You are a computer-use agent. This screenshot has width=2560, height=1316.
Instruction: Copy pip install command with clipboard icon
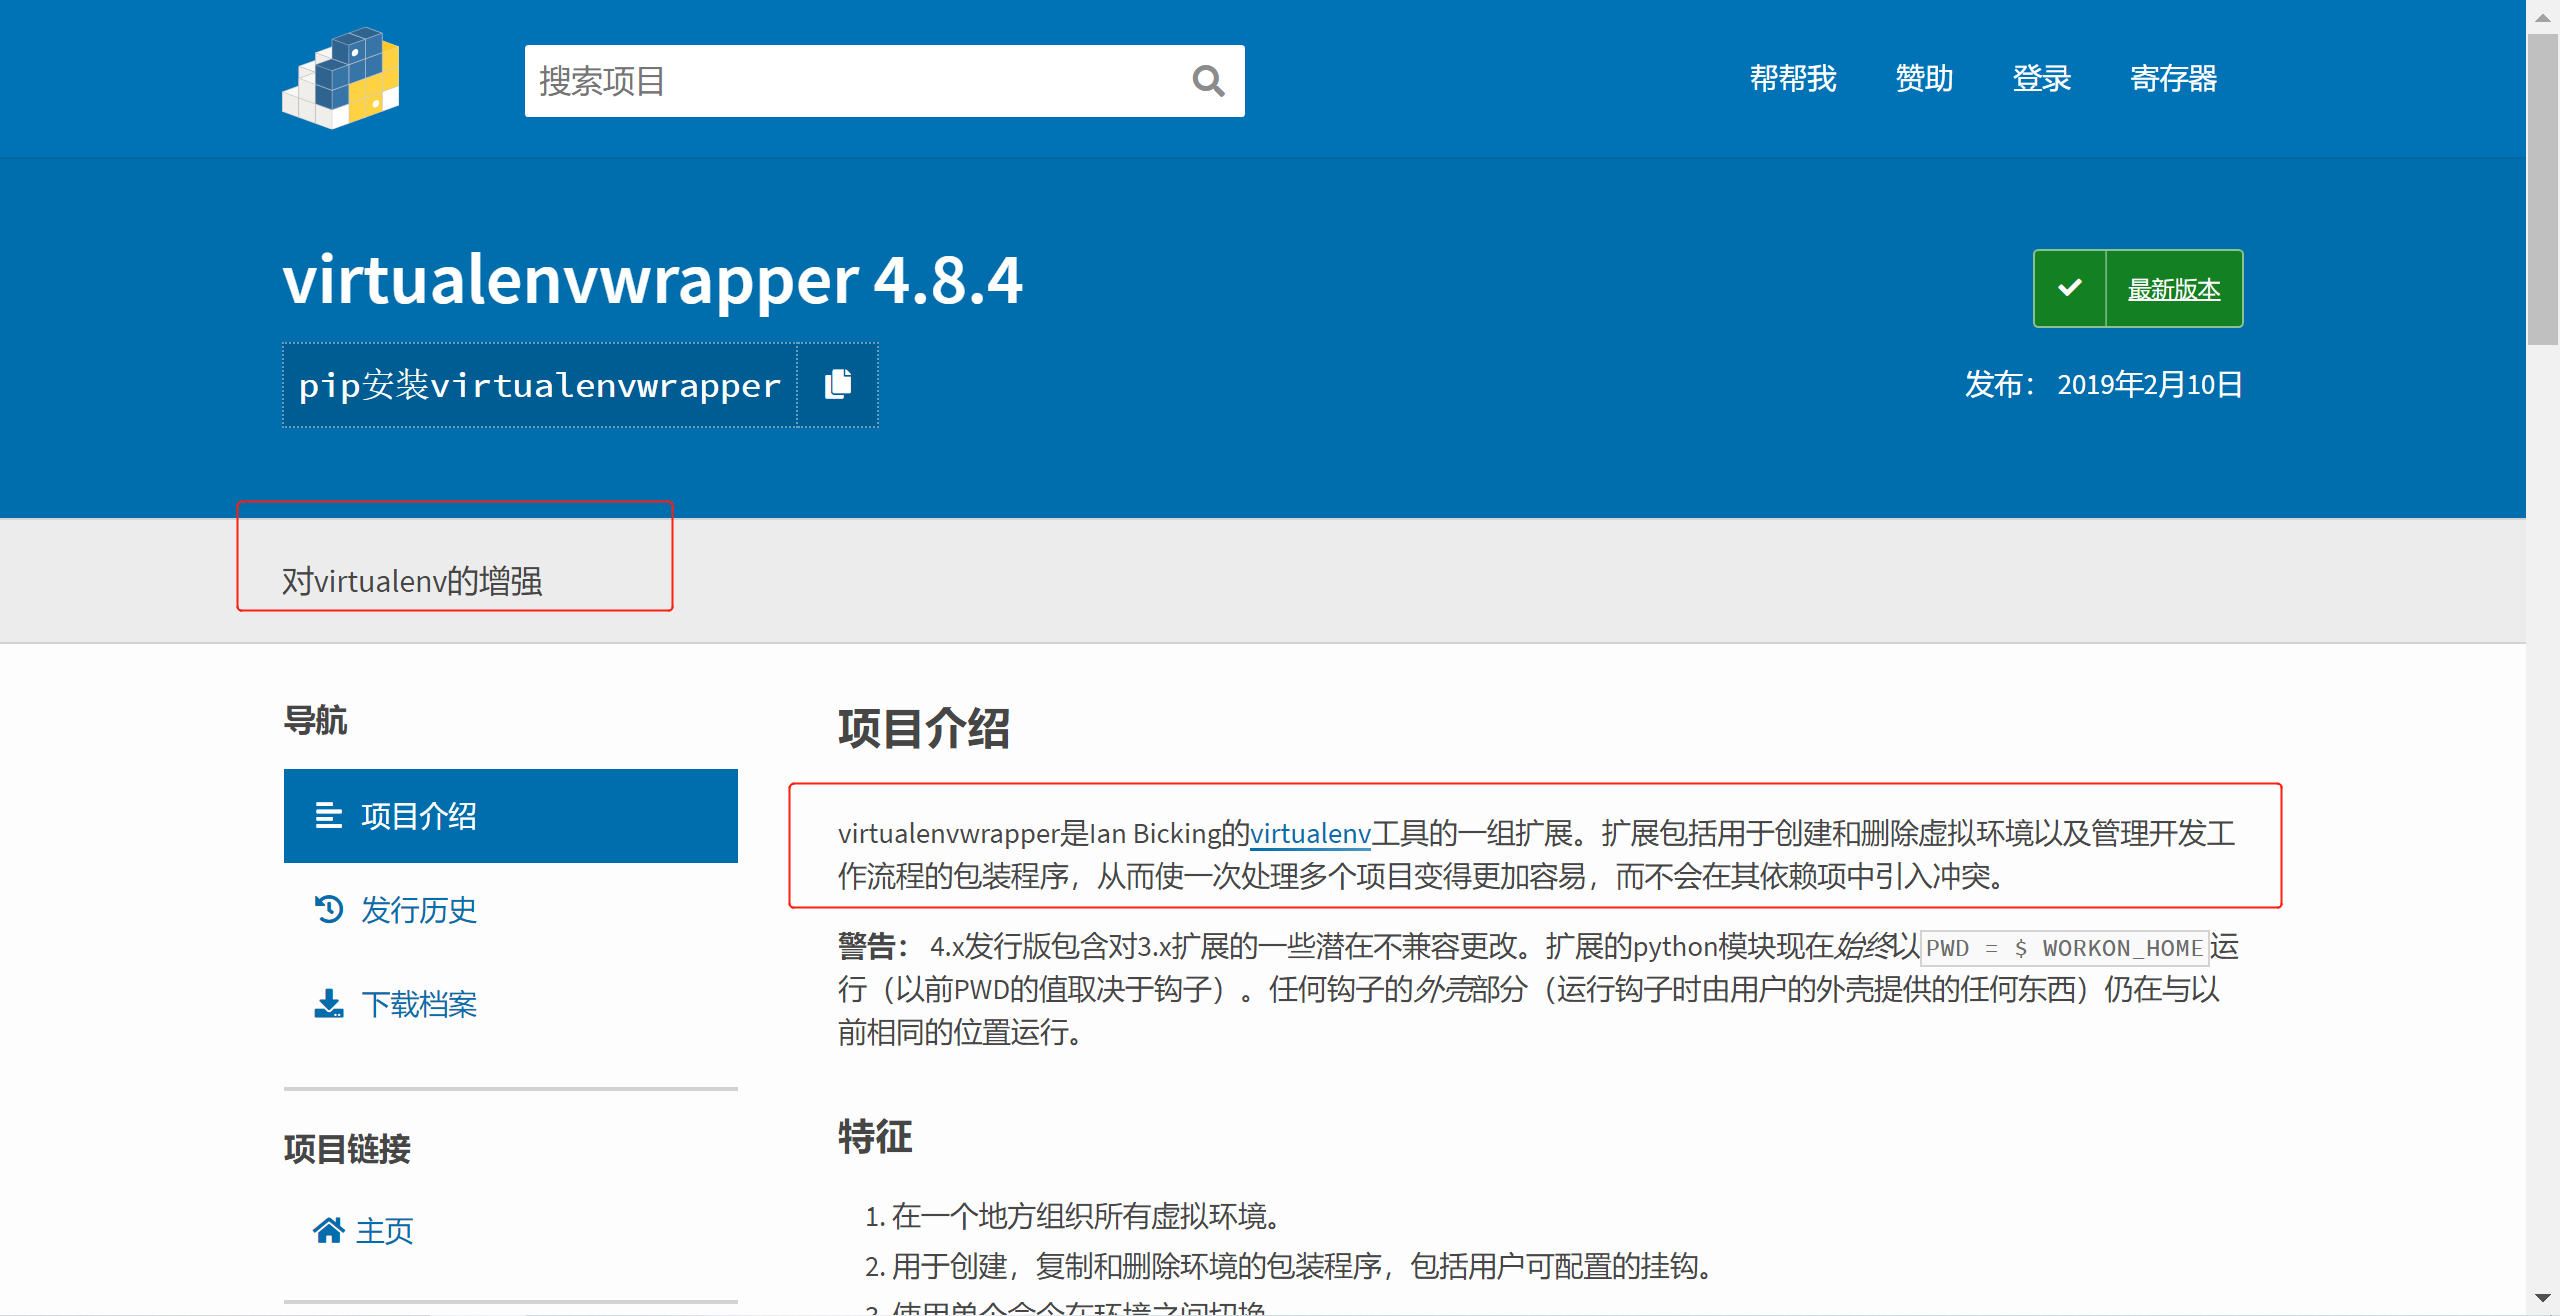click(838, 384)
